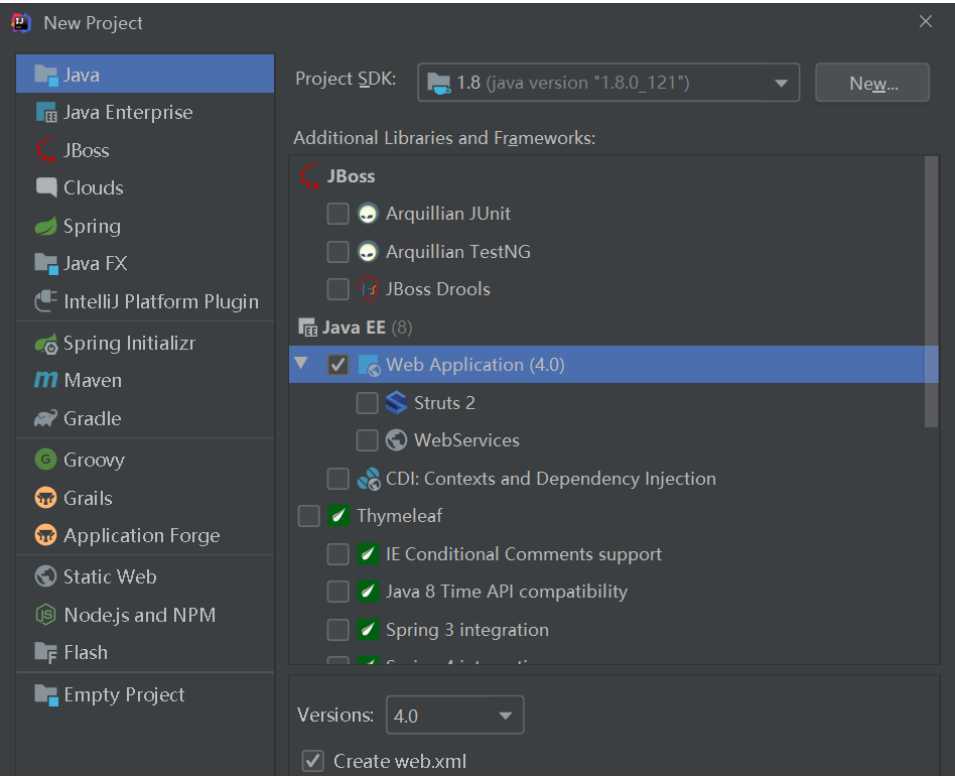Image resolution: width=955 pixels, height=777 pixels.
Task: Select the Web Application (4.0) row
Action: pyautogui.click(x=613, y=365)
